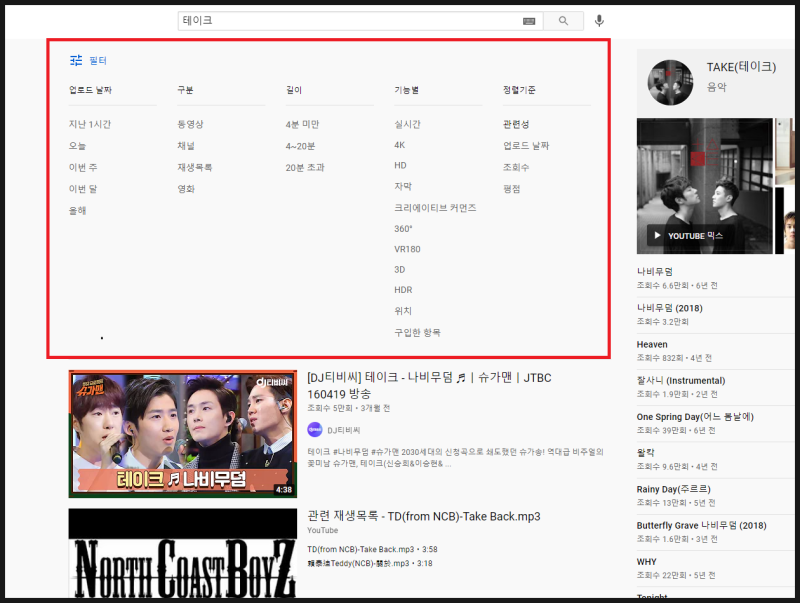This screenshot has width=800, height=603.
Task: Play TD(from NCB)-Take Back.mp3 3:58 track
Action: [x=372, y=549]
